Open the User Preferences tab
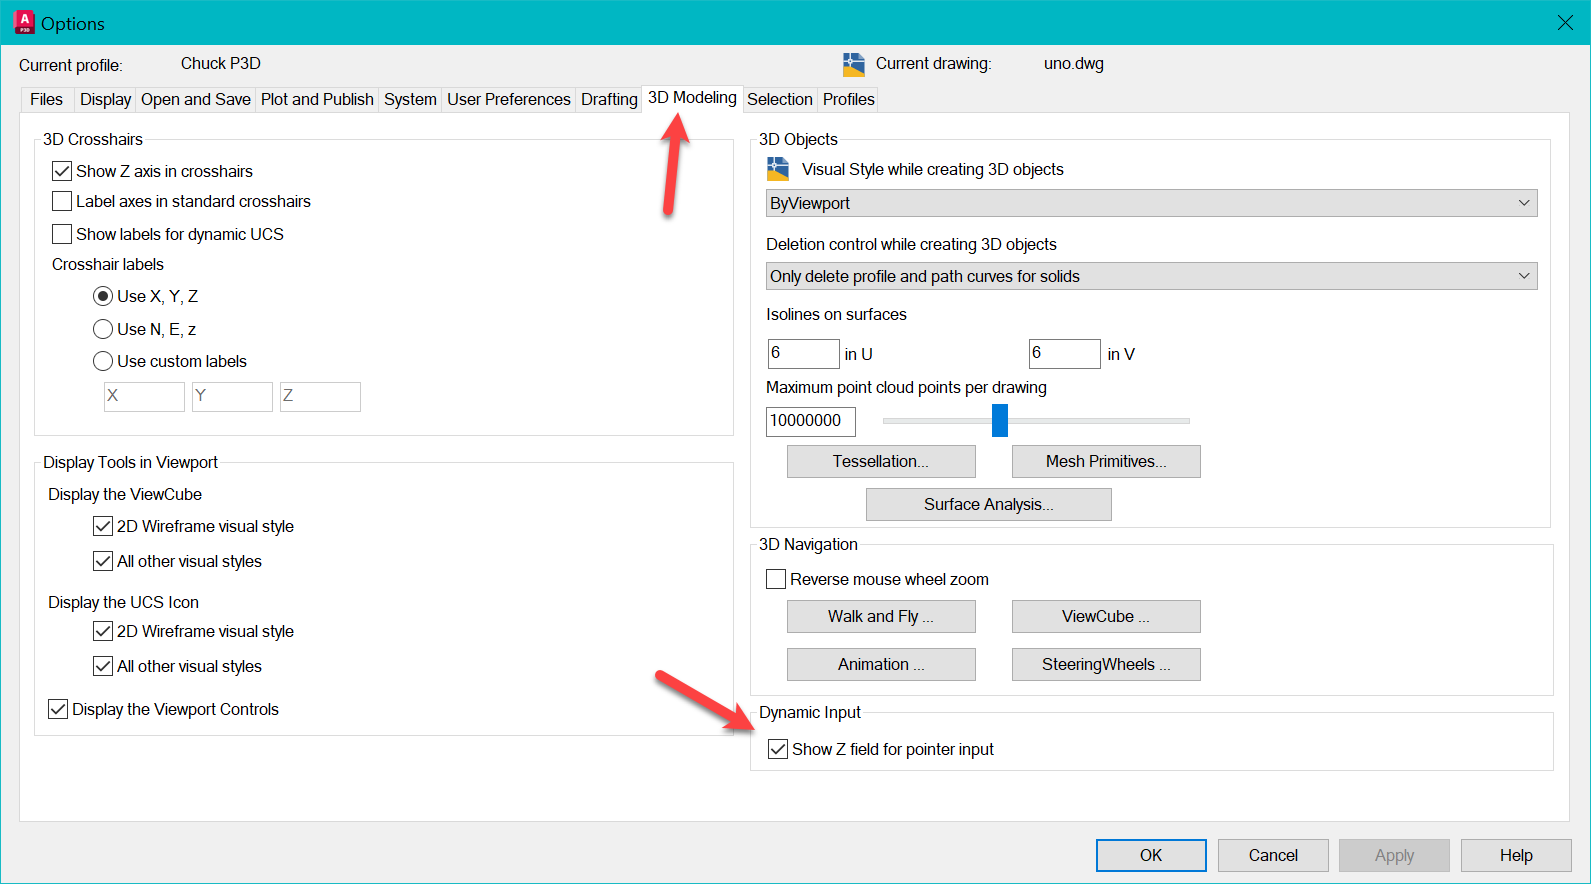Image resolution: width=1591 pixels, height=884 pixels. click(509, 99)
